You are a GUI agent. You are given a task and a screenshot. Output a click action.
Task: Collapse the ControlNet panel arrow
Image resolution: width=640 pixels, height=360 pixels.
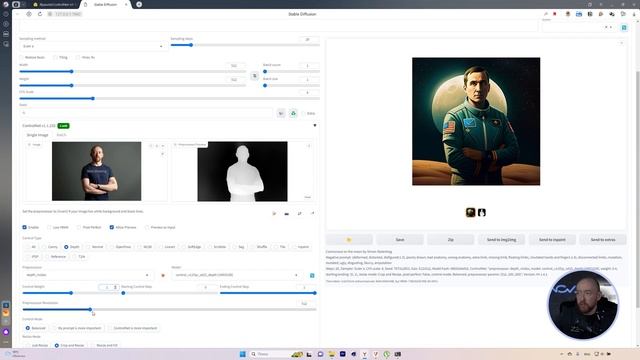pyautogui.click(x=315, y=125)
